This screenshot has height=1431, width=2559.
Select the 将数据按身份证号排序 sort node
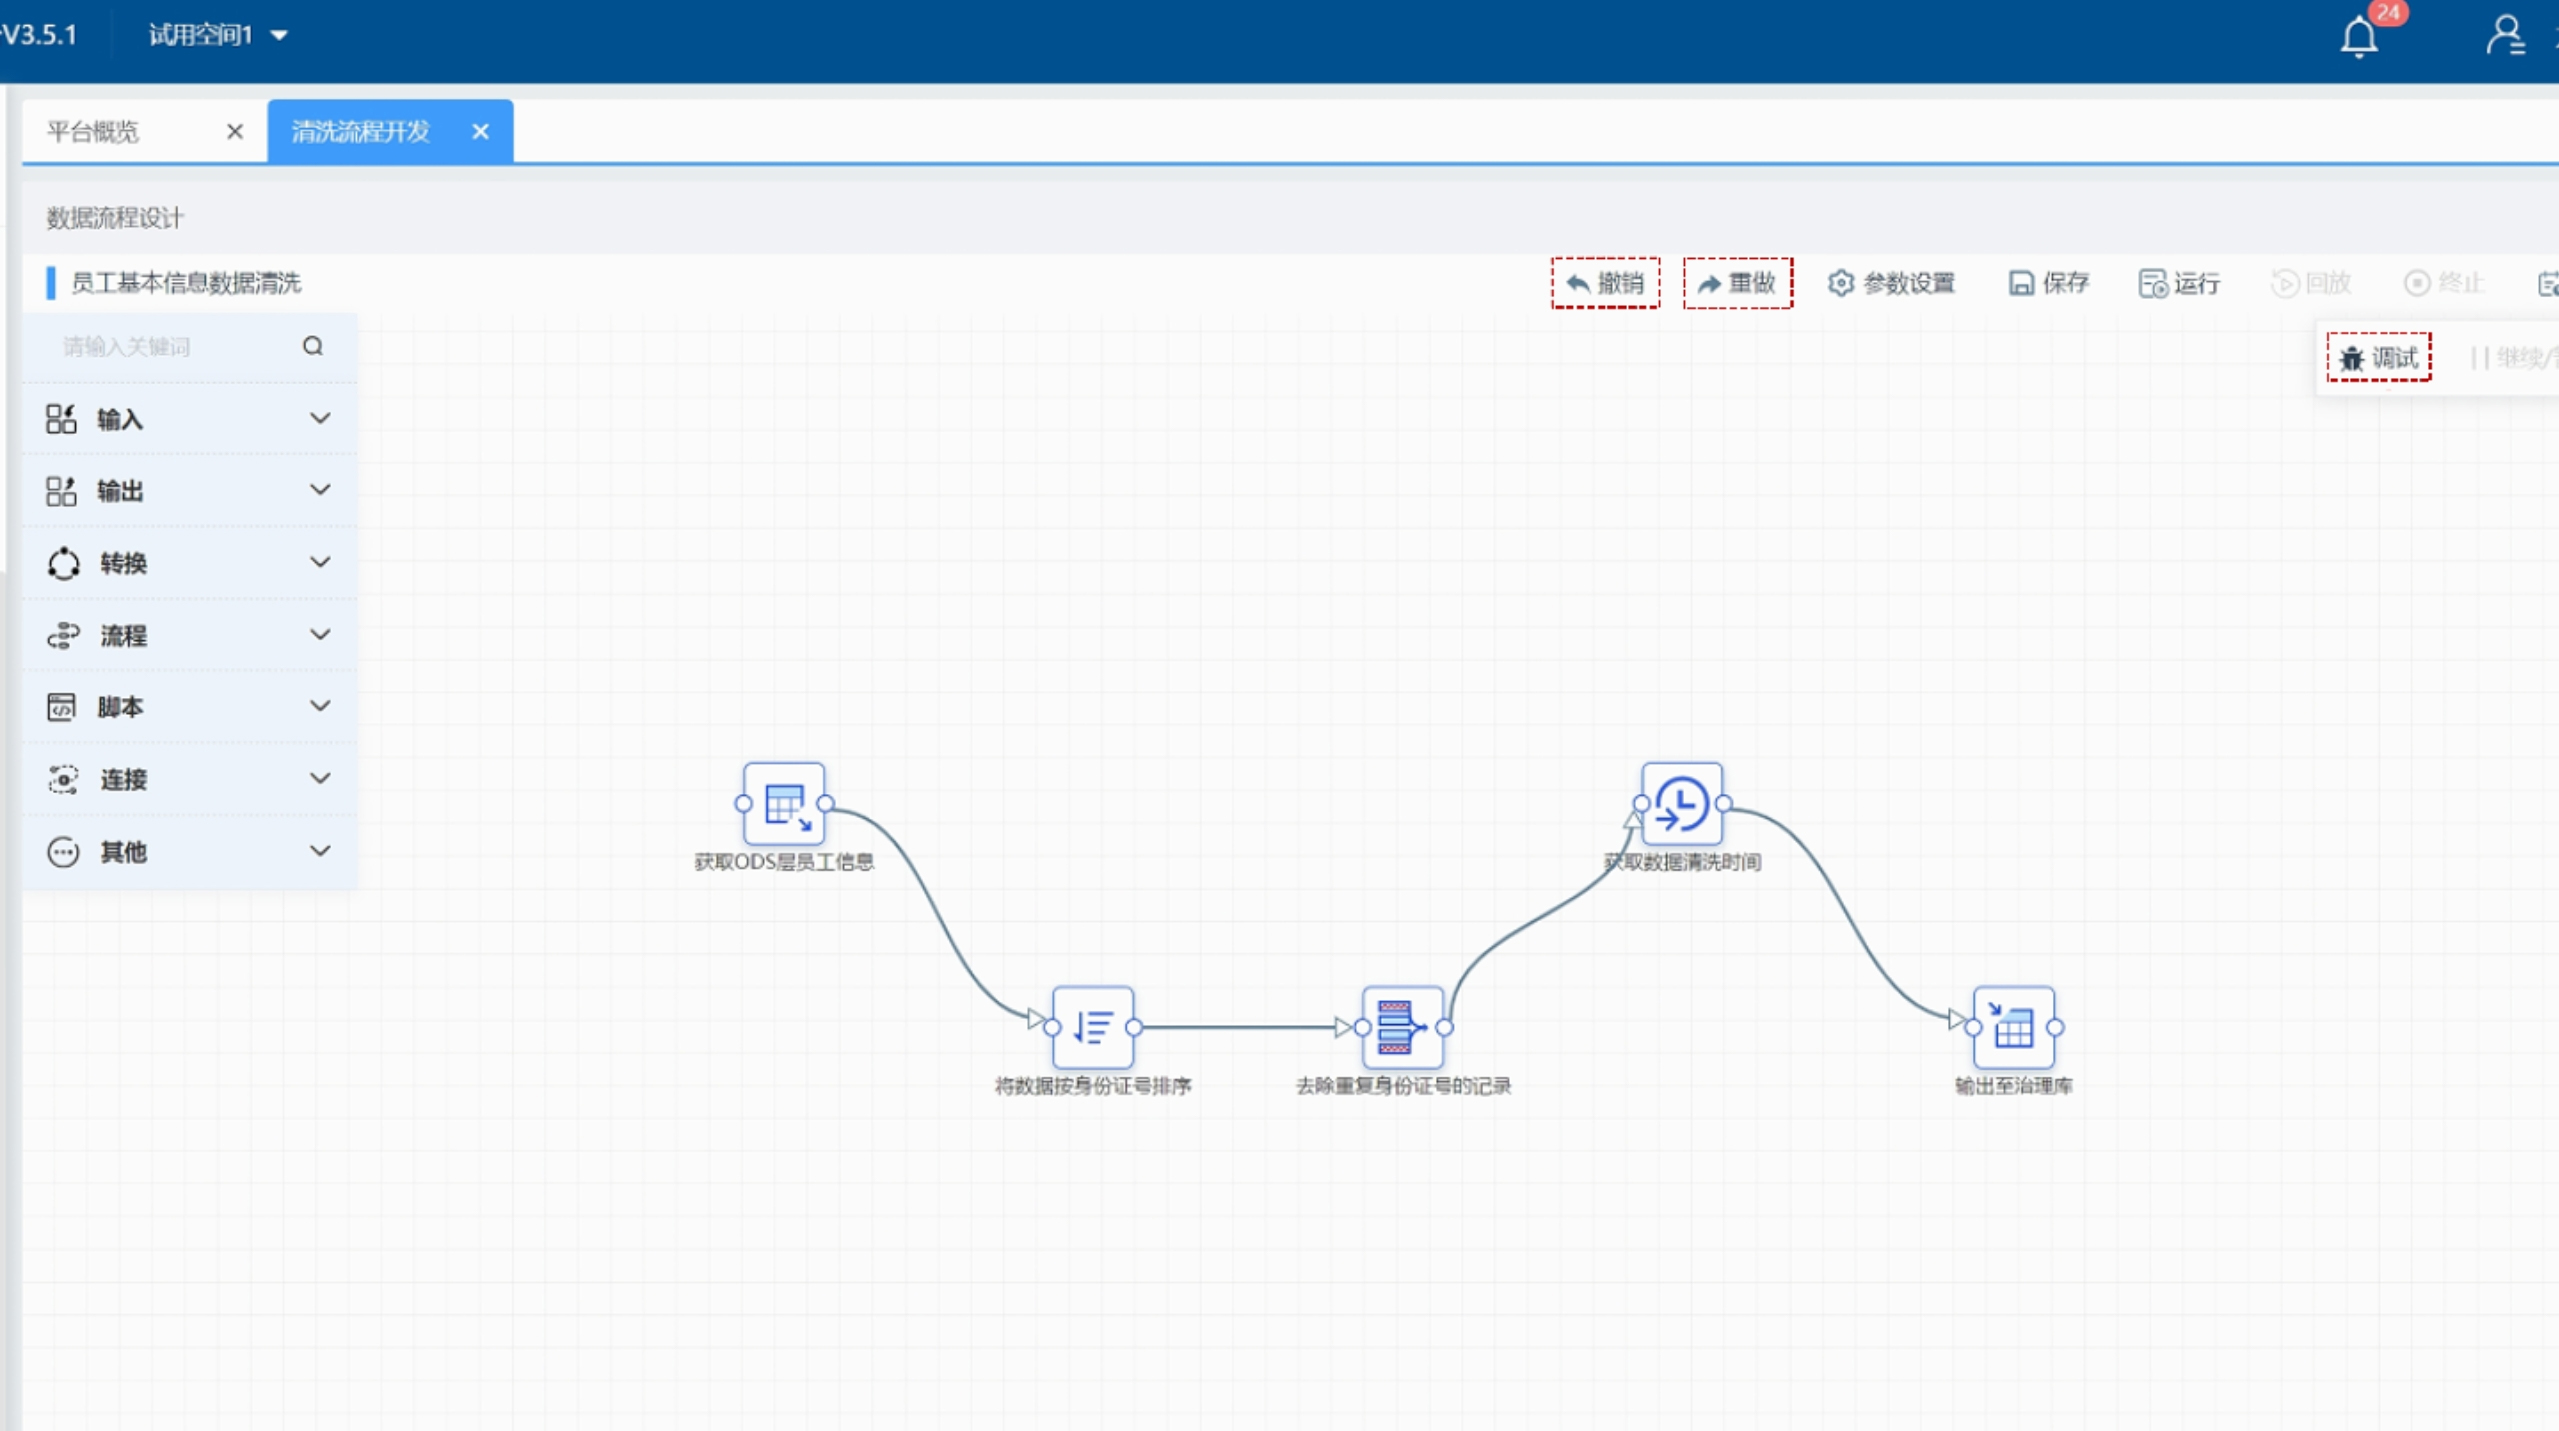[x=1093, y=1027]
